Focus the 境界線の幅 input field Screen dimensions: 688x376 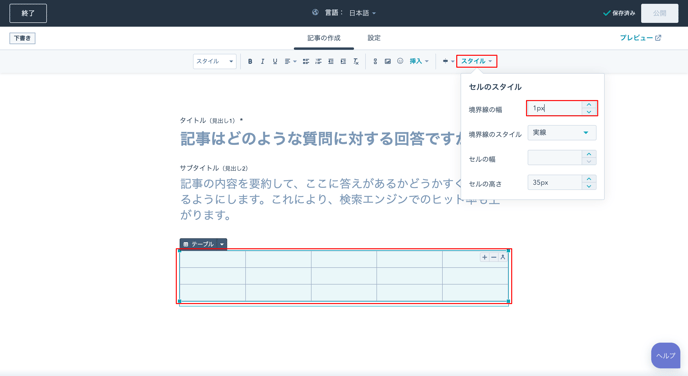pyautogui.click(x=555, y=108)
